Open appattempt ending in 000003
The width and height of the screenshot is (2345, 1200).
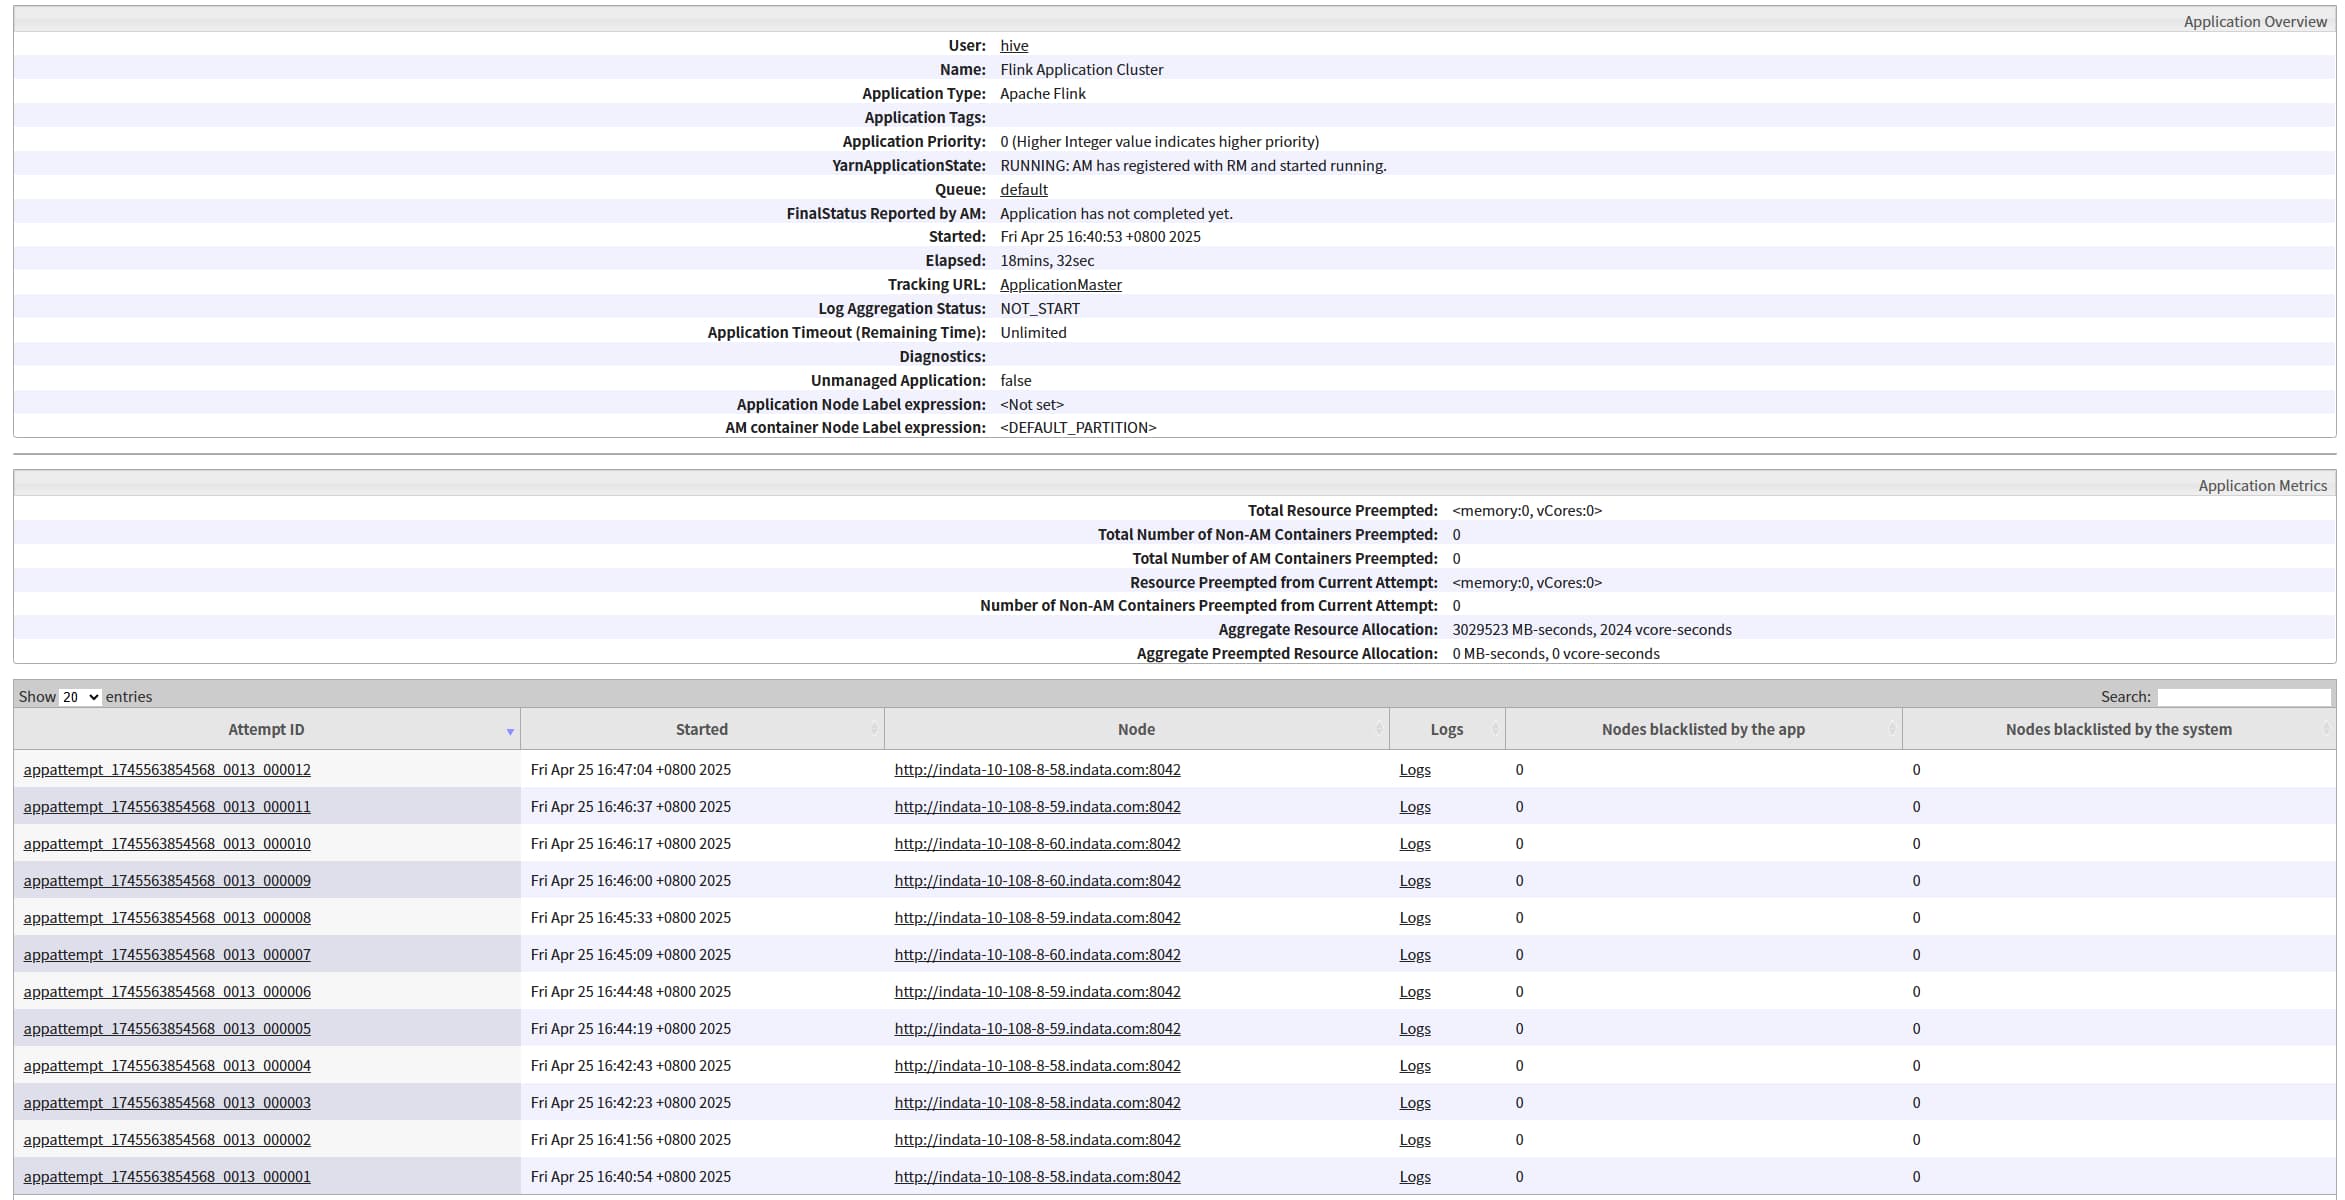[x=167, y=1103]
